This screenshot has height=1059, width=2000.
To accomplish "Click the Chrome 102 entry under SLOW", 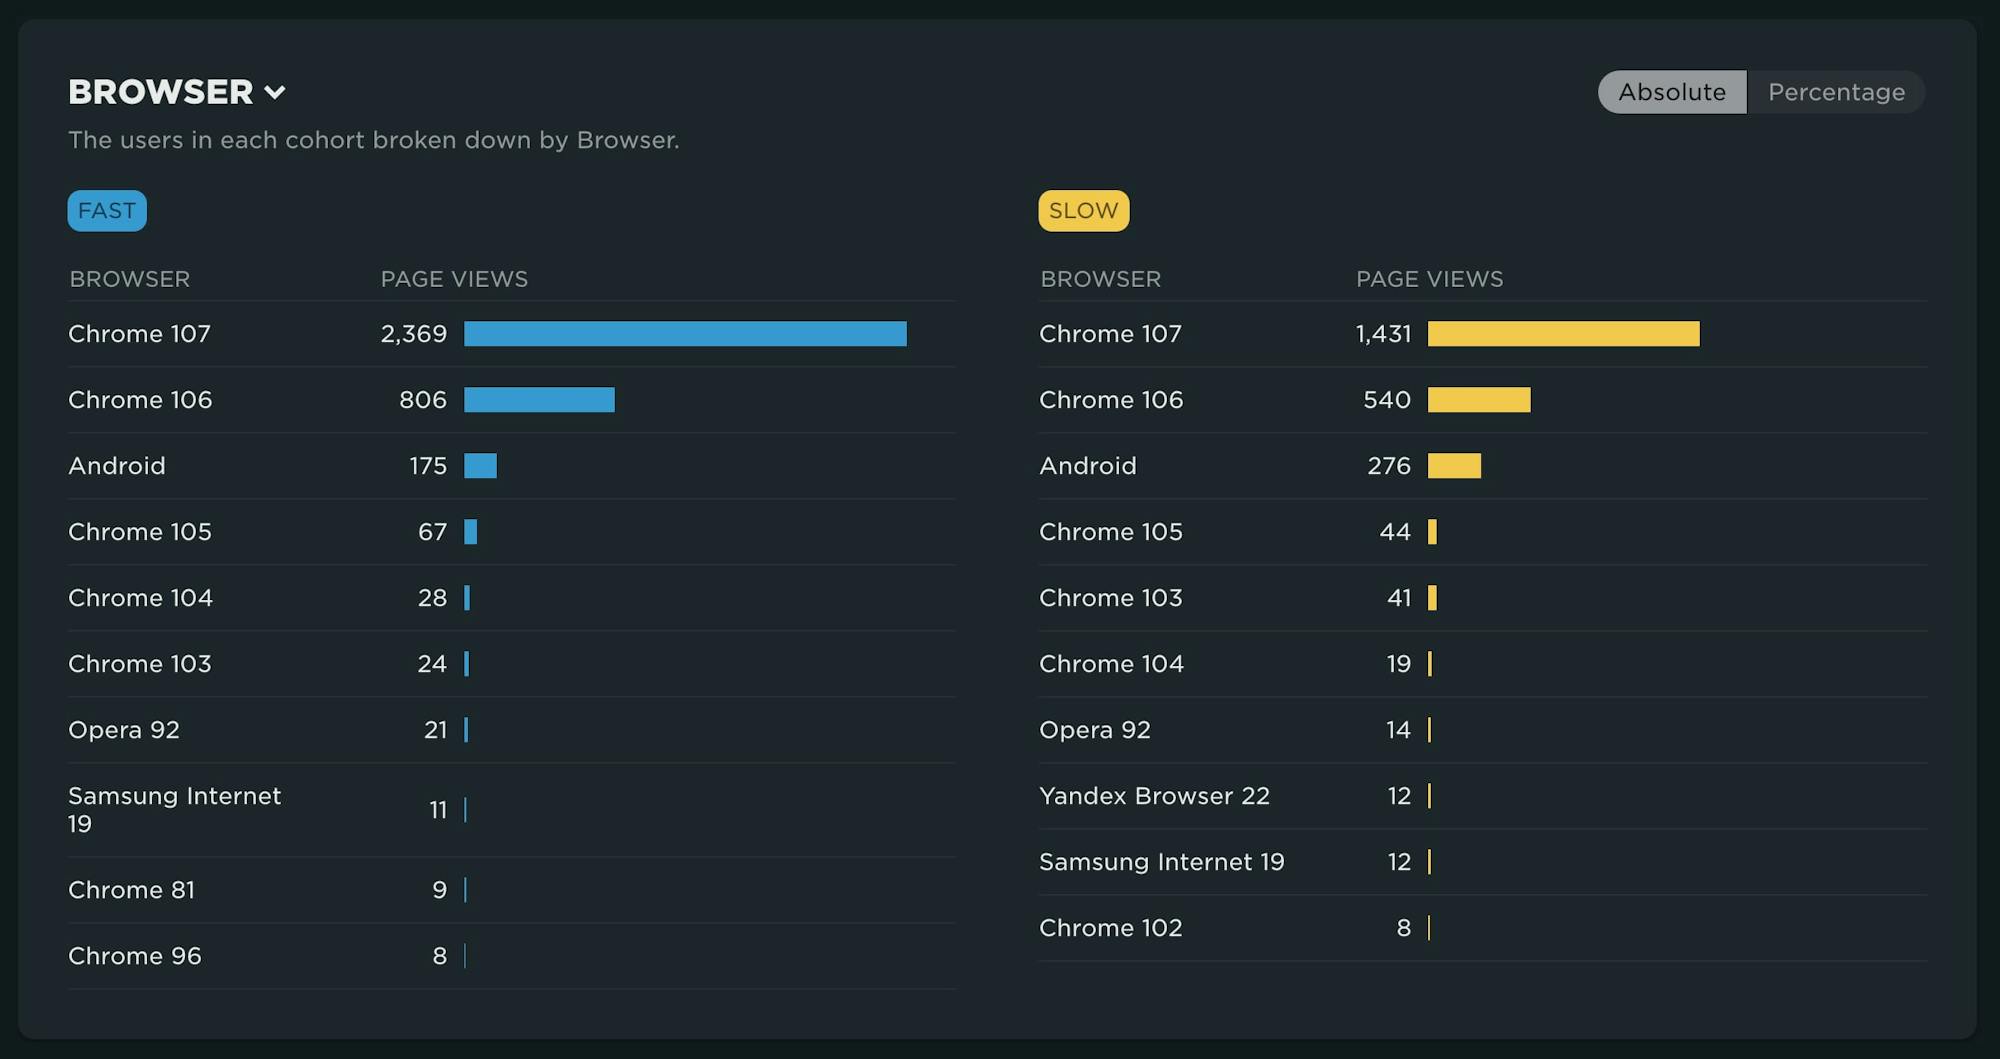I will 1110,927.
